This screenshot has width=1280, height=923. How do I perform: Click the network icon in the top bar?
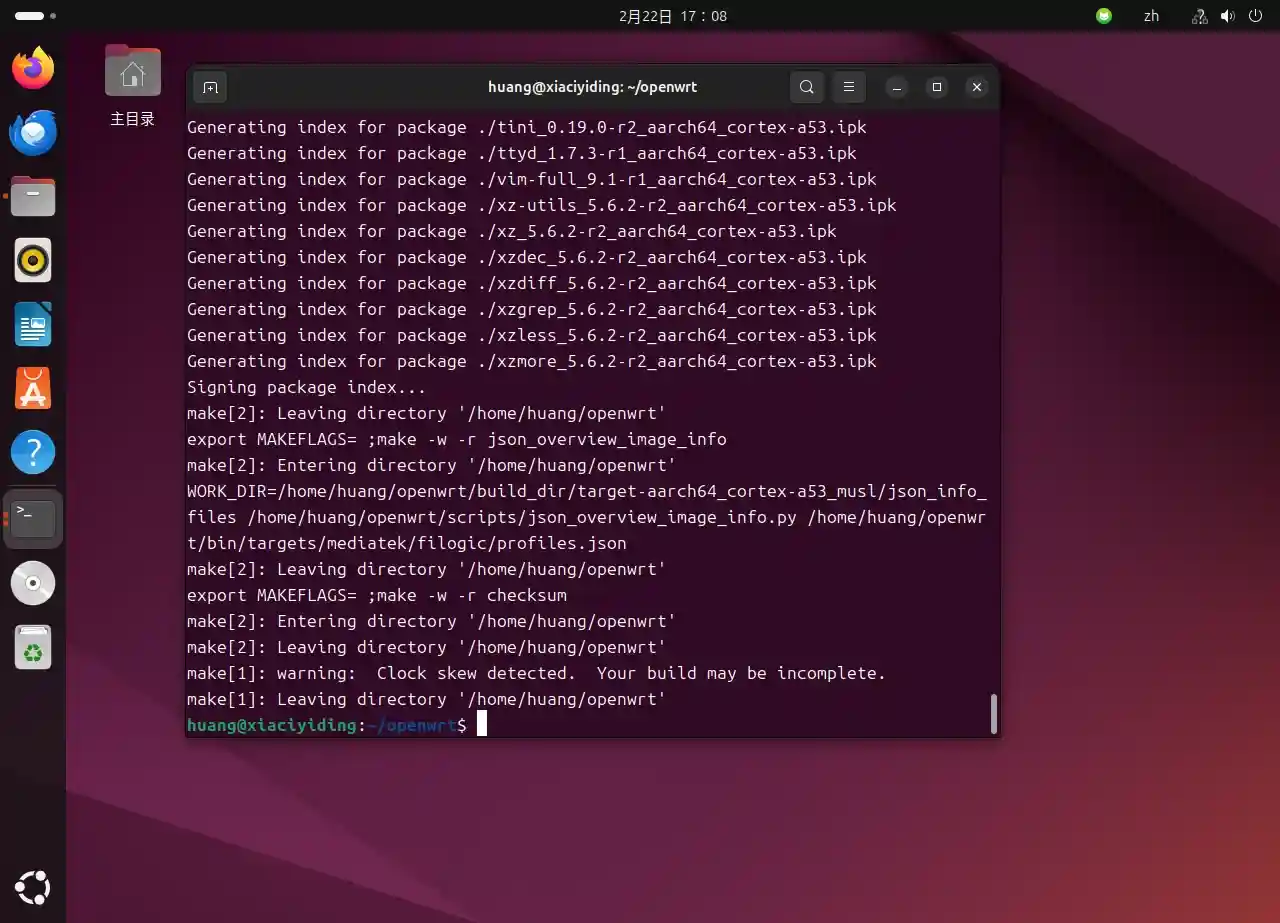tap(1200, 16)
